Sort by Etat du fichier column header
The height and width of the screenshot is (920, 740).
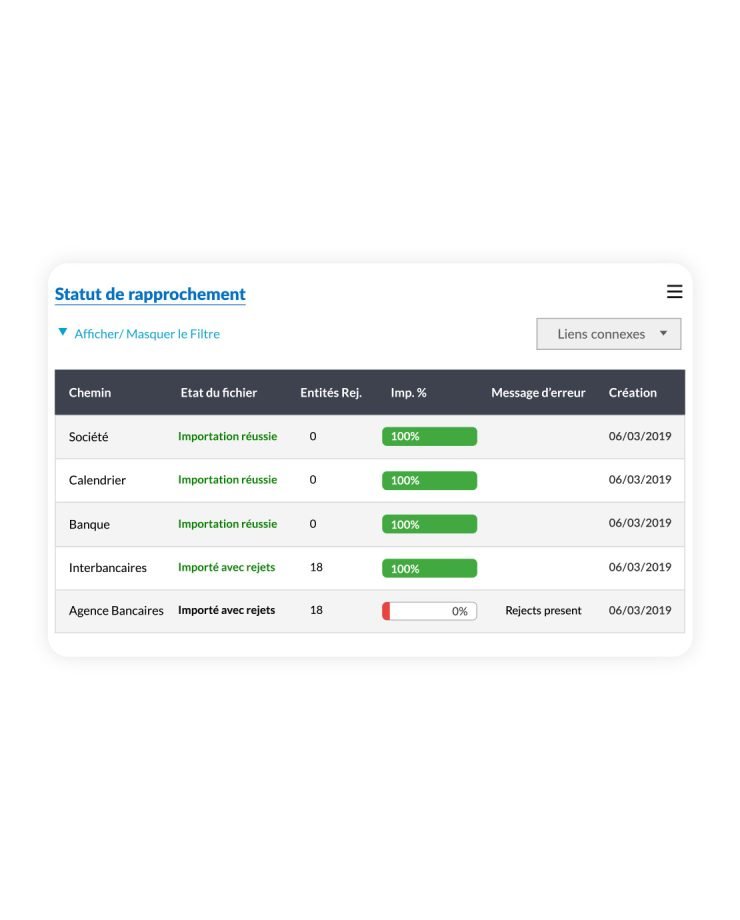point(219,393)
